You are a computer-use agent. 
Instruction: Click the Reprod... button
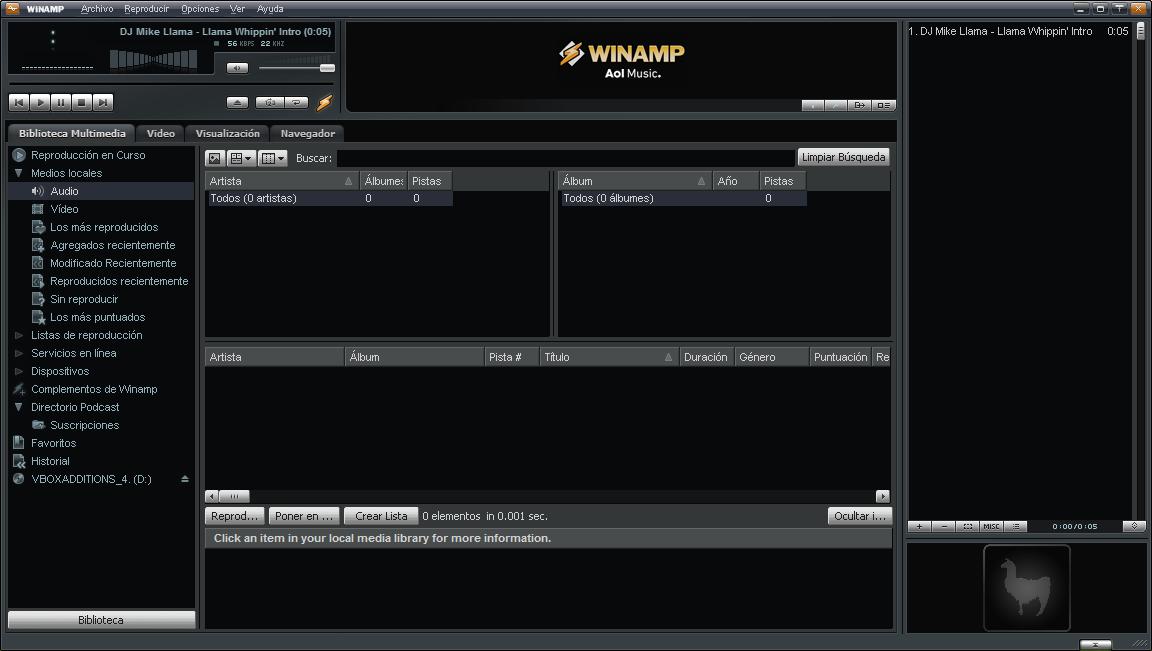click(x=235, y=516)
